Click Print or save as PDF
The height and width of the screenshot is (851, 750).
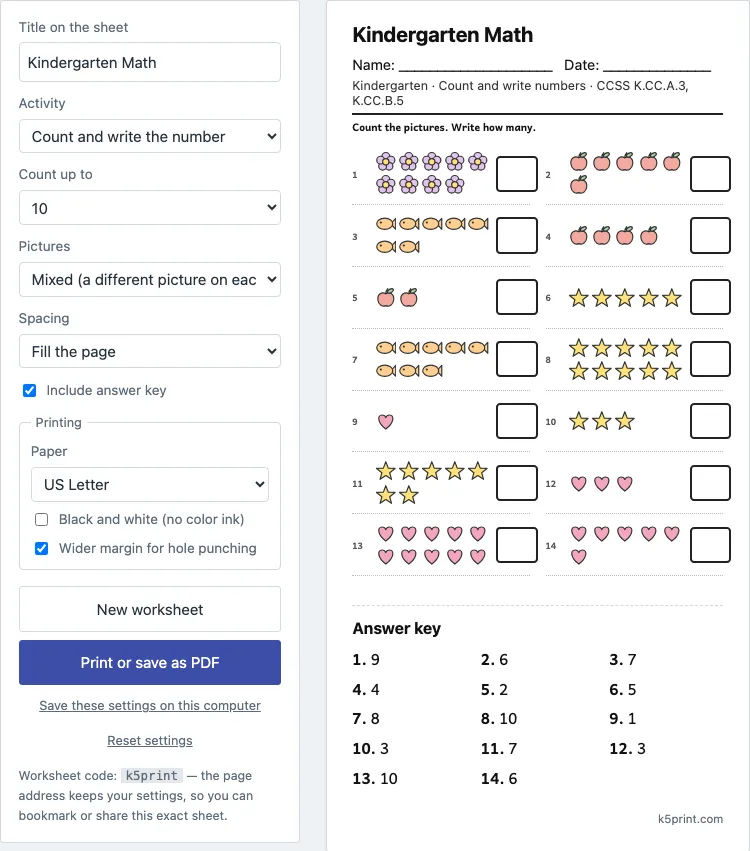click(150, 662)
